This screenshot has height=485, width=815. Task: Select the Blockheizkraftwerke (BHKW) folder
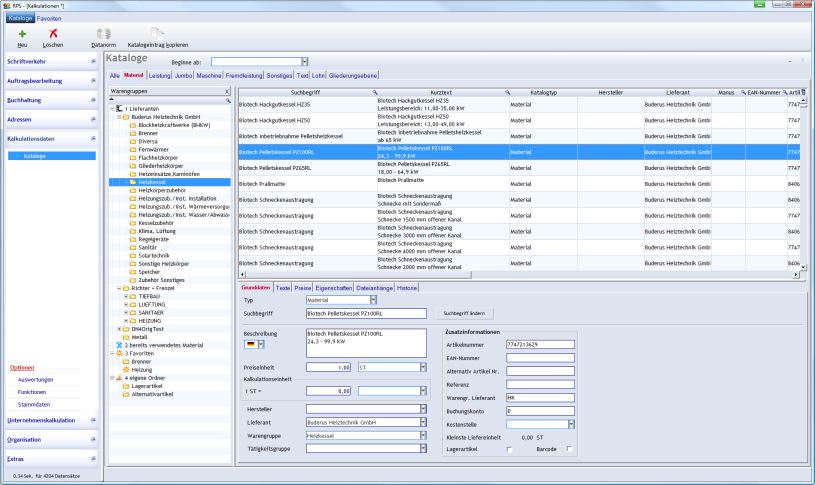pos(174,125)
